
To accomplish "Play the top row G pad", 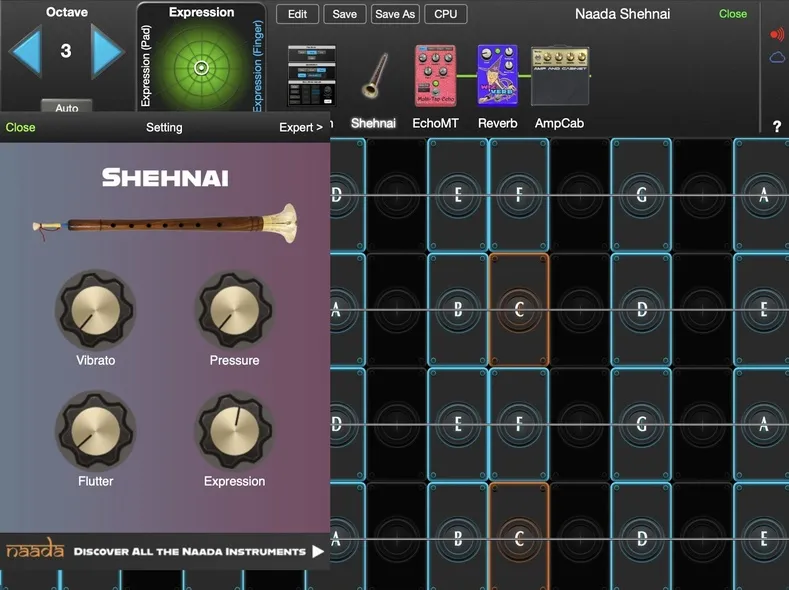I will tap(641, 195).
